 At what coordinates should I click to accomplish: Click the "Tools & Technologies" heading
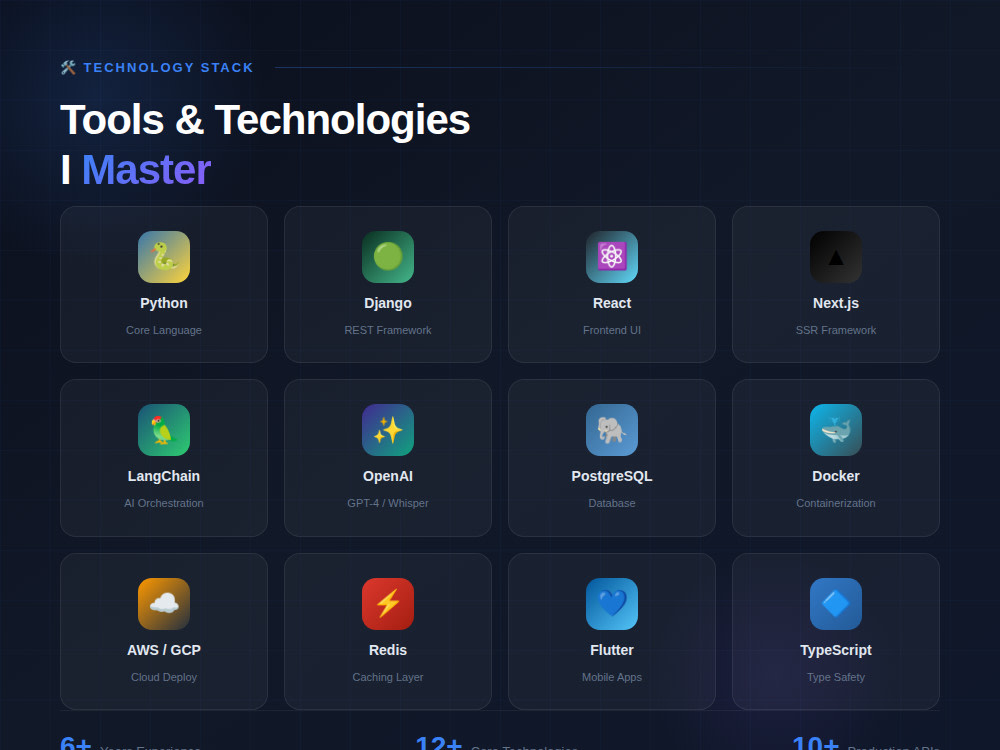tap(265, 120)
